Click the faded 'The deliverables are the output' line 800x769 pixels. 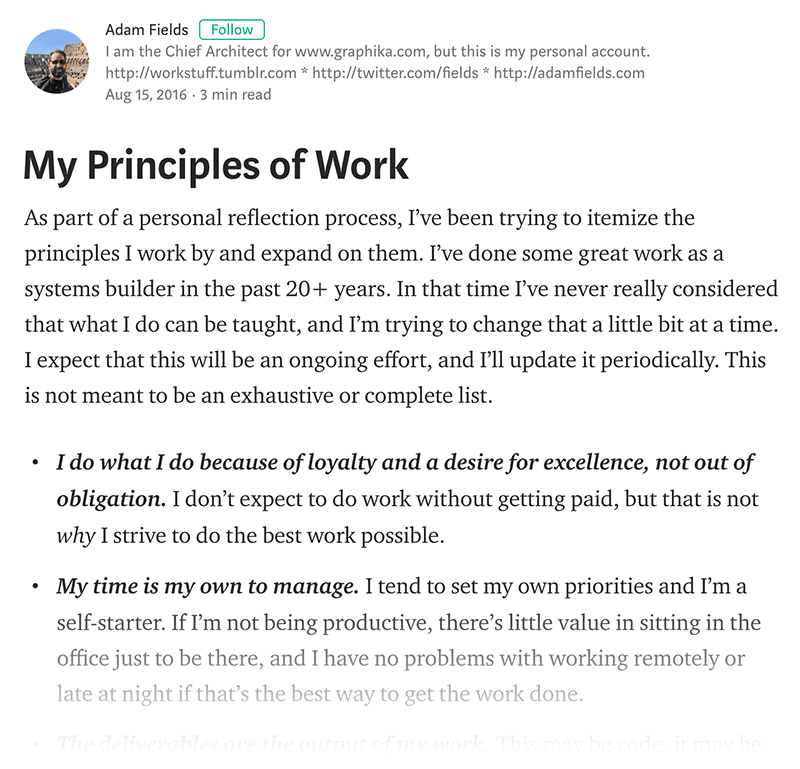point(270,745)
